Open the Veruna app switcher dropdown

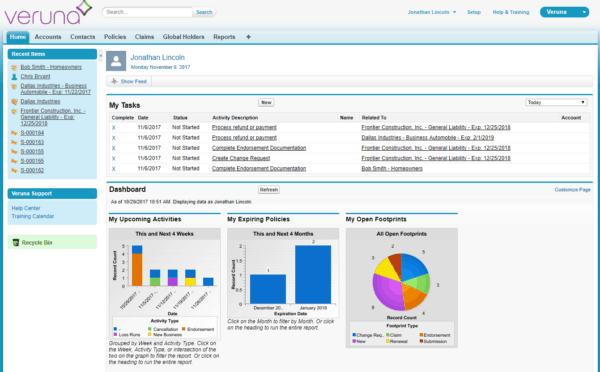click(x=564, y=12)
